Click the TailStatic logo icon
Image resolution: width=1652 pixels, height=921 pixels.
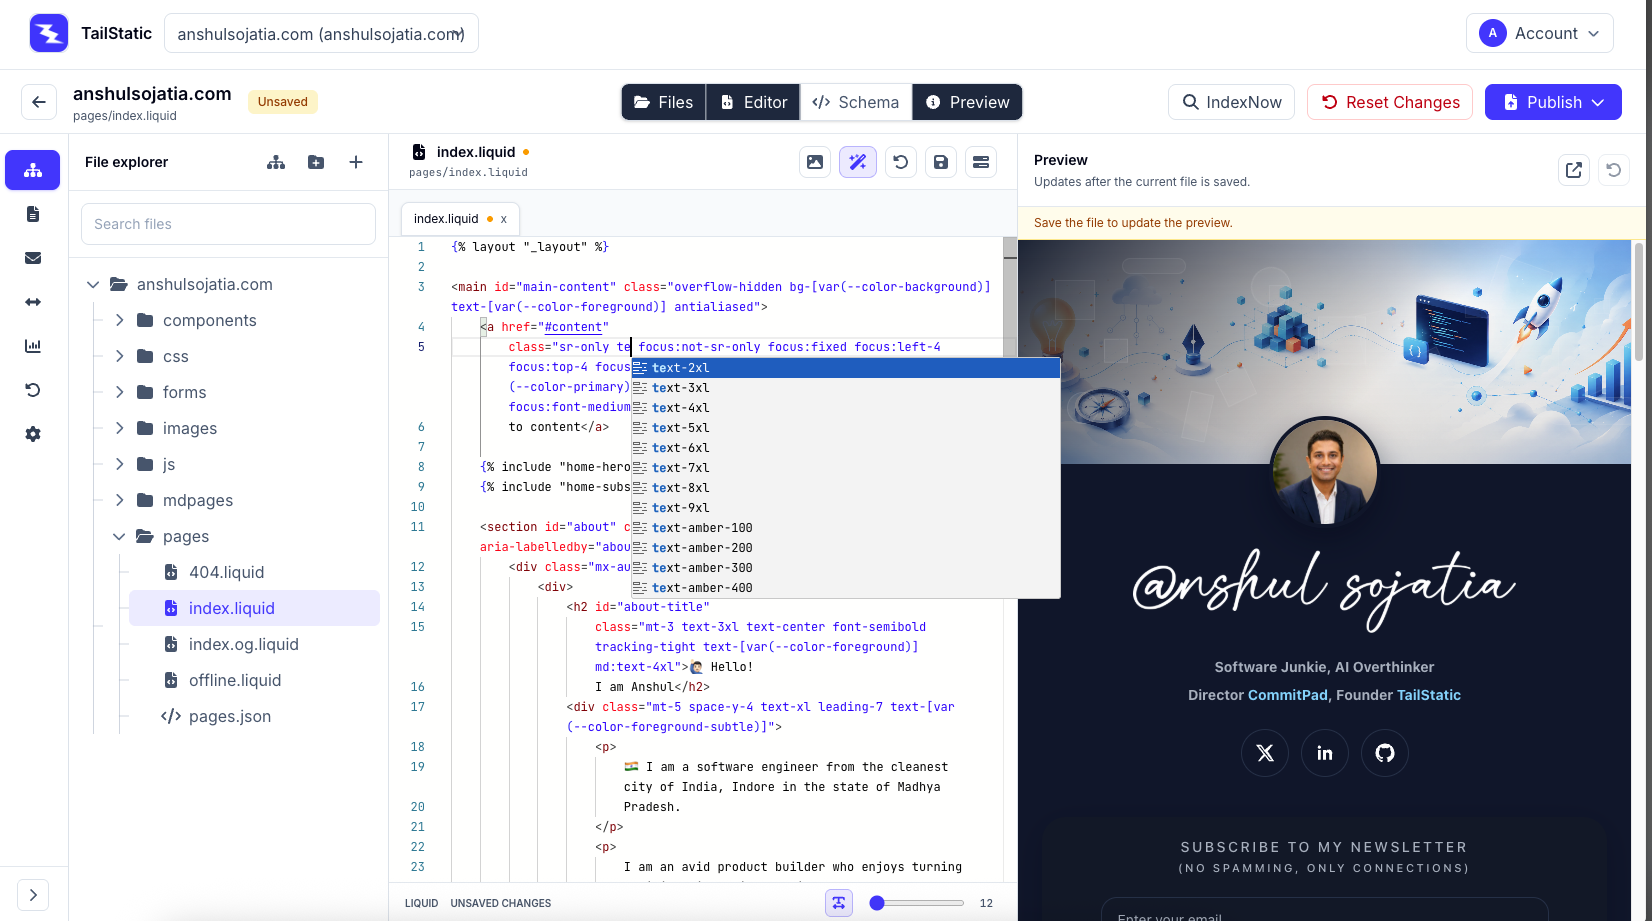(x=49, y=33)
